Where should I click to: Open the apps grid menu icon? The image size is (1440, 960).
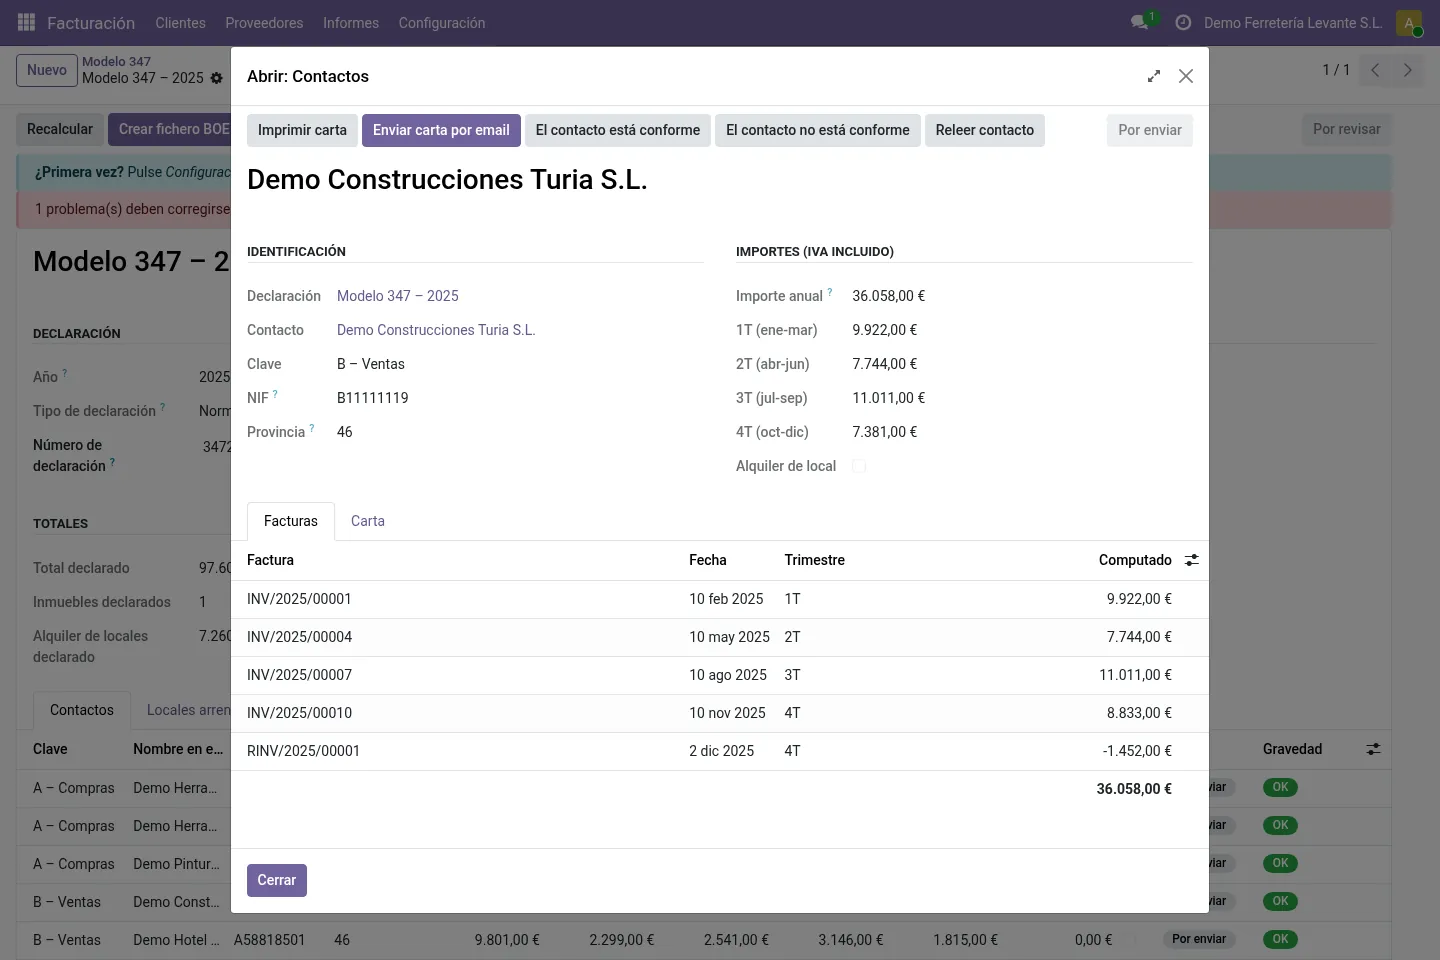click(x=27, y=22)
